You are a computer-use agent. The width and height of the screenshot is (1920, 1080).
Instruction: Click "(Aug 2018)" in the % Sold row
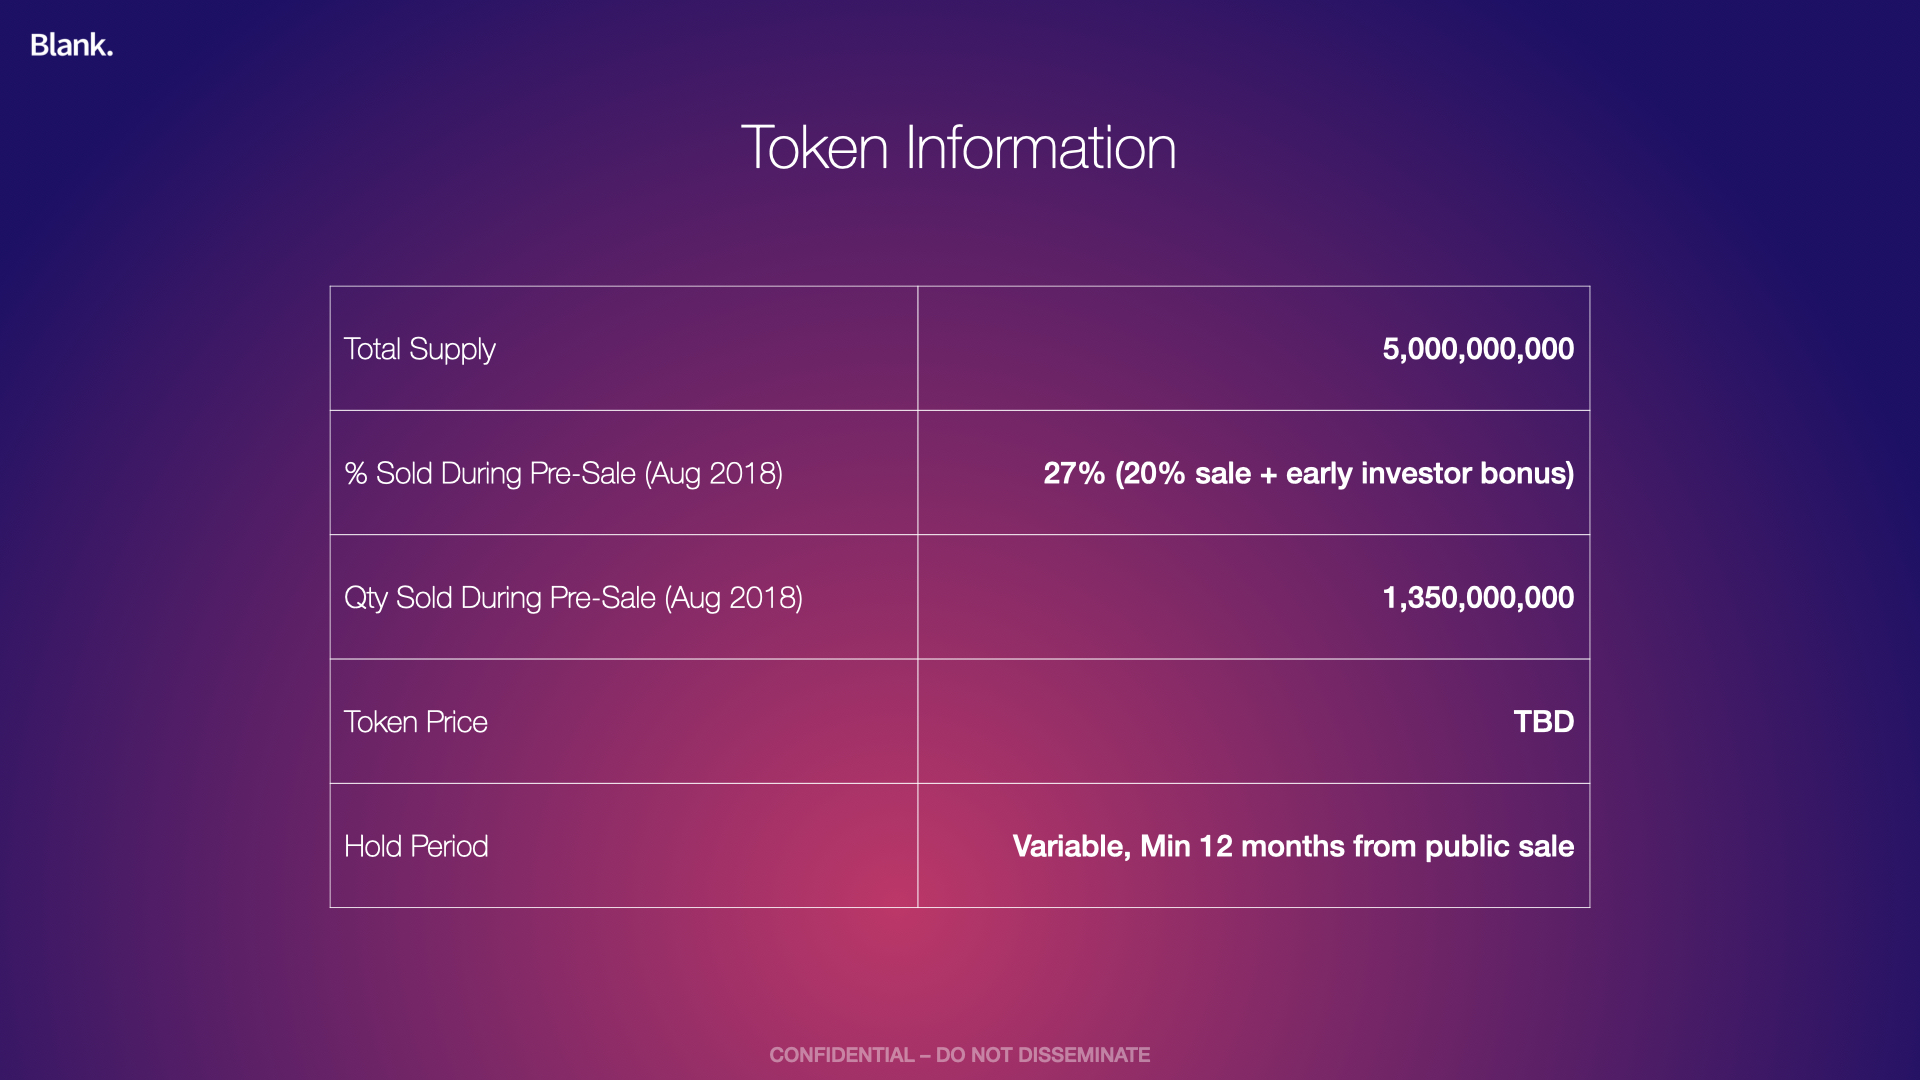click(714, 473)
